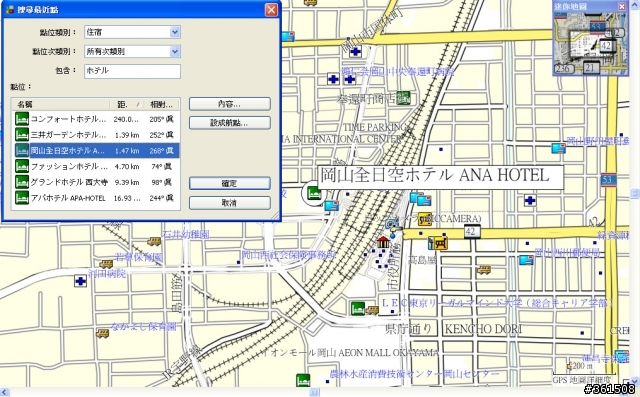Click the school bus icon at 岩草保育園

[106, 264]
